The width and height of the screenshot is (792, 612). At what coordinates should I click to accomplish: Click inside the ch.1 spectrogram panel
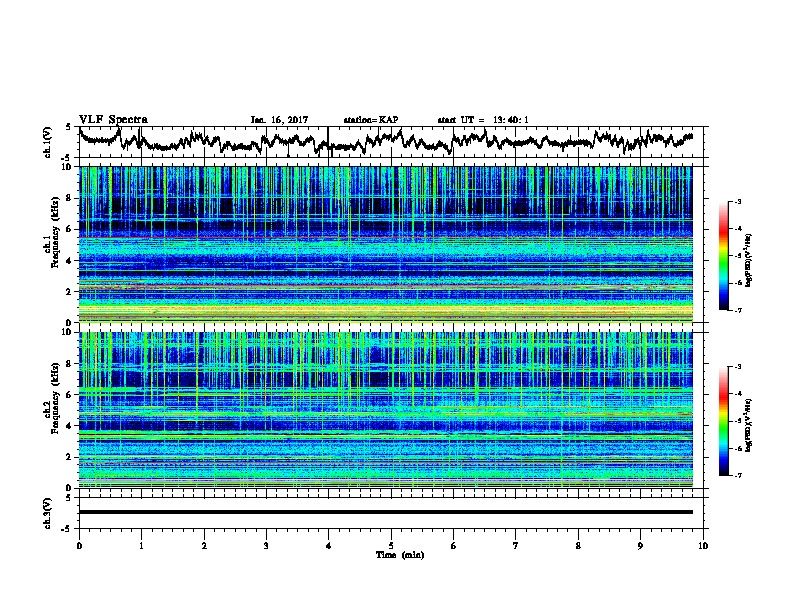[385, 244]
